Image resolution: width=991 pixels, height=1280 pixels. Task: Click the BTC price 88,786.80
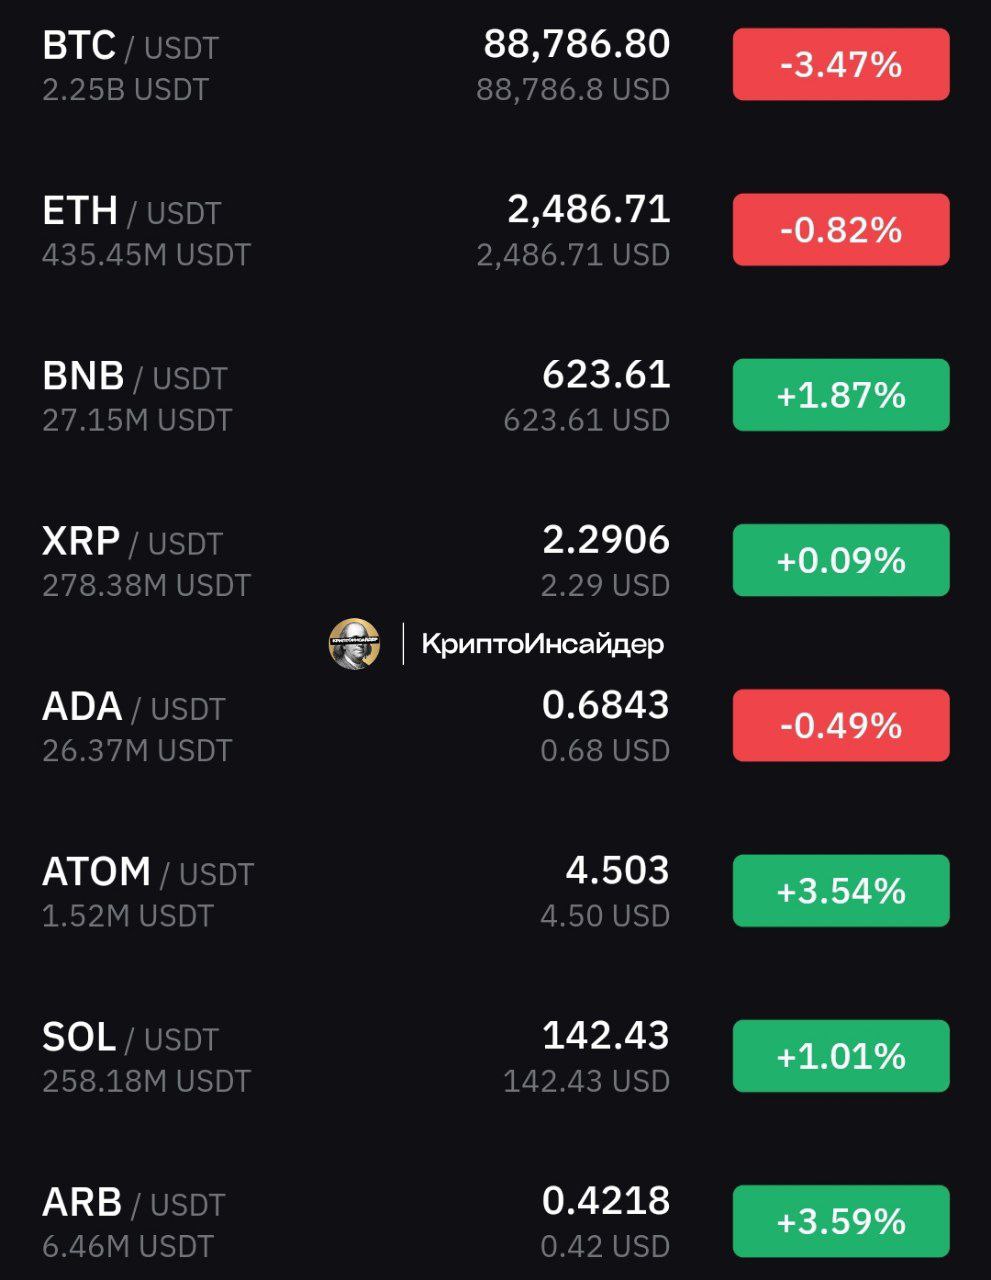point(577,44)
